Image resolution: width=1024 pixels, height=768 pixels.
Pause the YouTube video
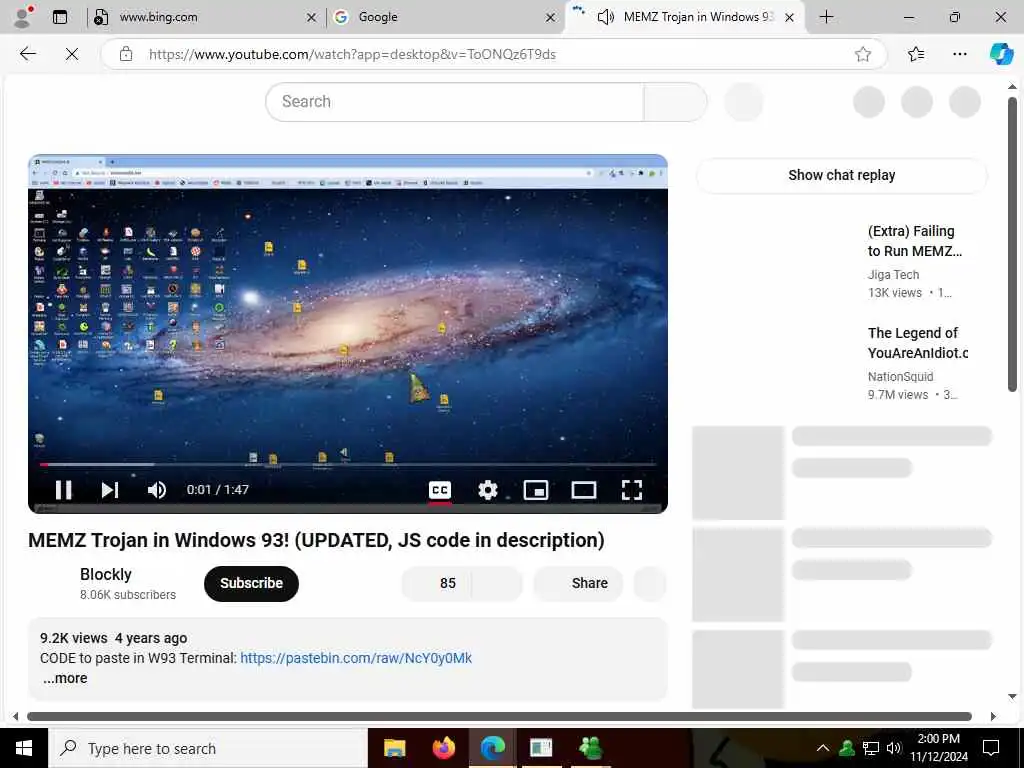coord(63,490)
